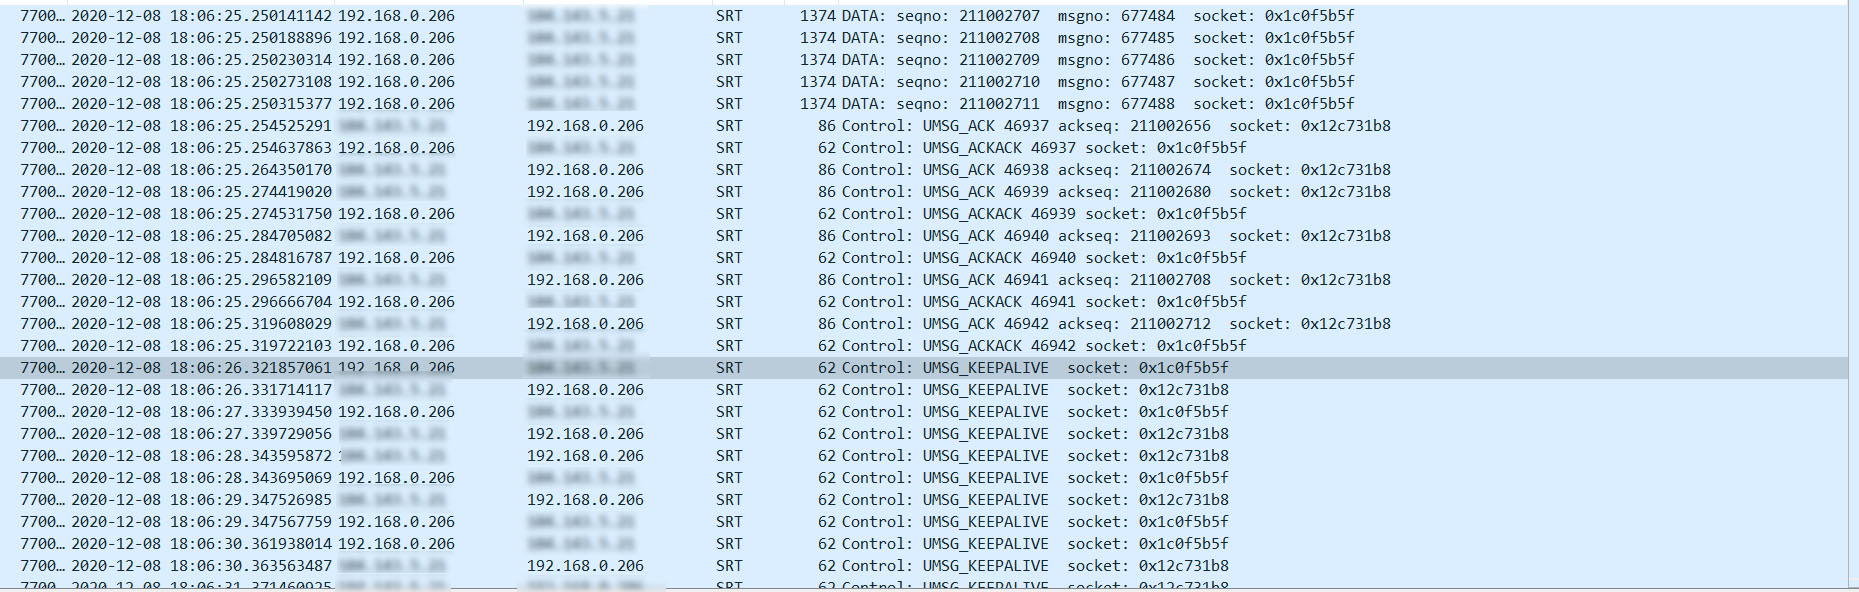The height and width of the screenshot is (592, 1859).
Task: Select the DATA packet with seqno 211002707
Action: point(900,15)
